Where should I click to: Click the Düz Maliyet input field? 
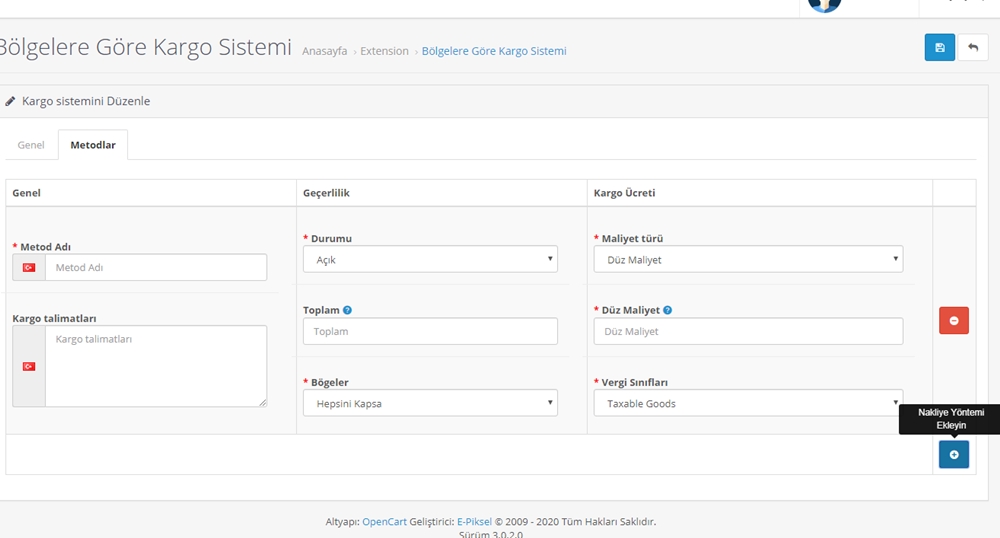click(748, 331)
